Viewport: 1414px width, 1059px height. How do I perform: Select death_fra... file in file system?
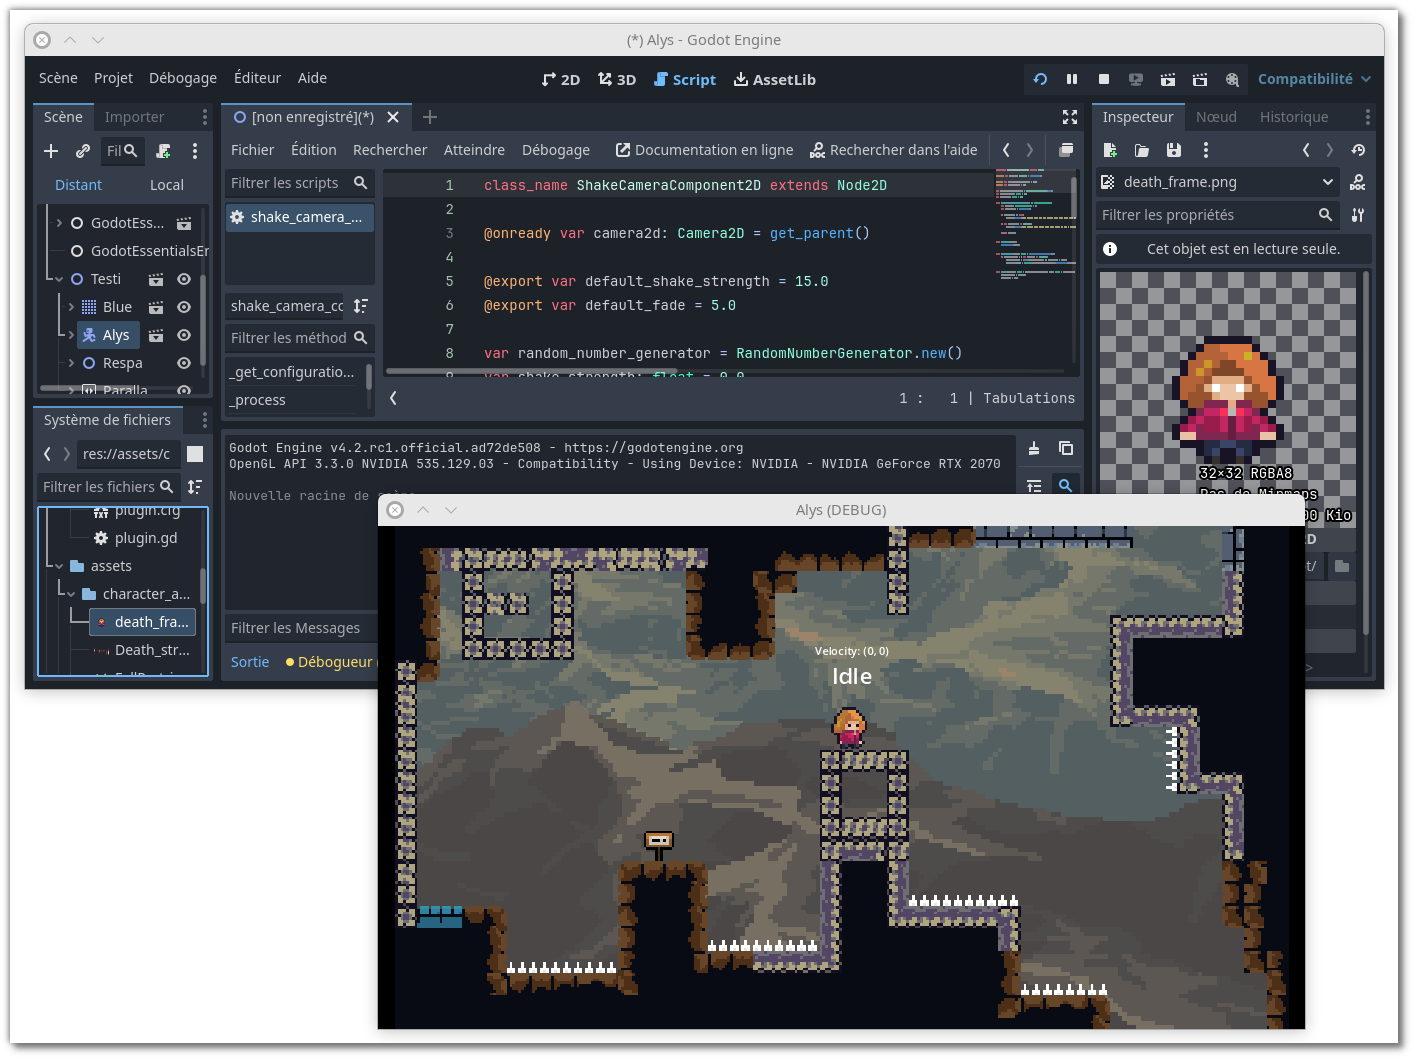tap(142, 622)
